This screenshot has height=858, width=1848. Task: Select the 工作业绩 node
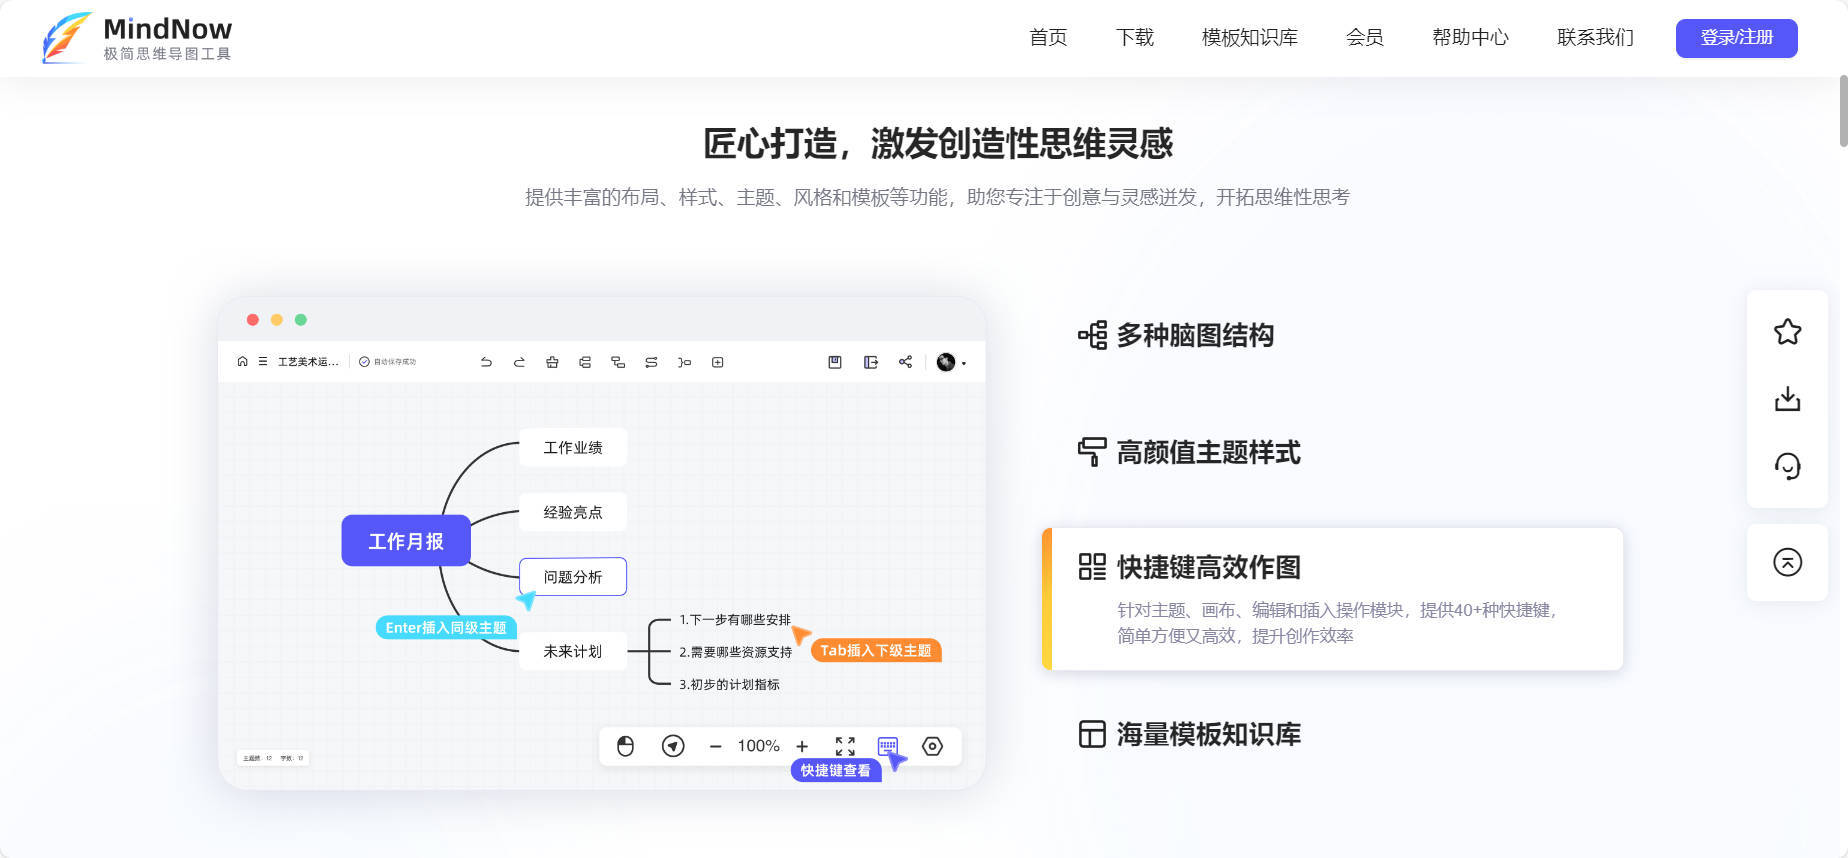[573, 447]
